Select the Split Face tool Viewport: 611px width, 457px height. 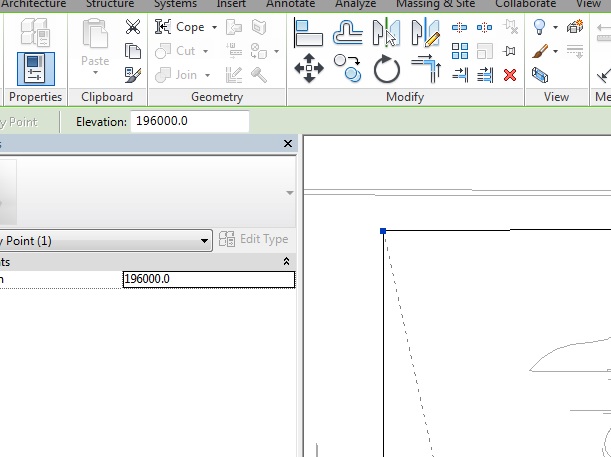(x=259, y=27)
